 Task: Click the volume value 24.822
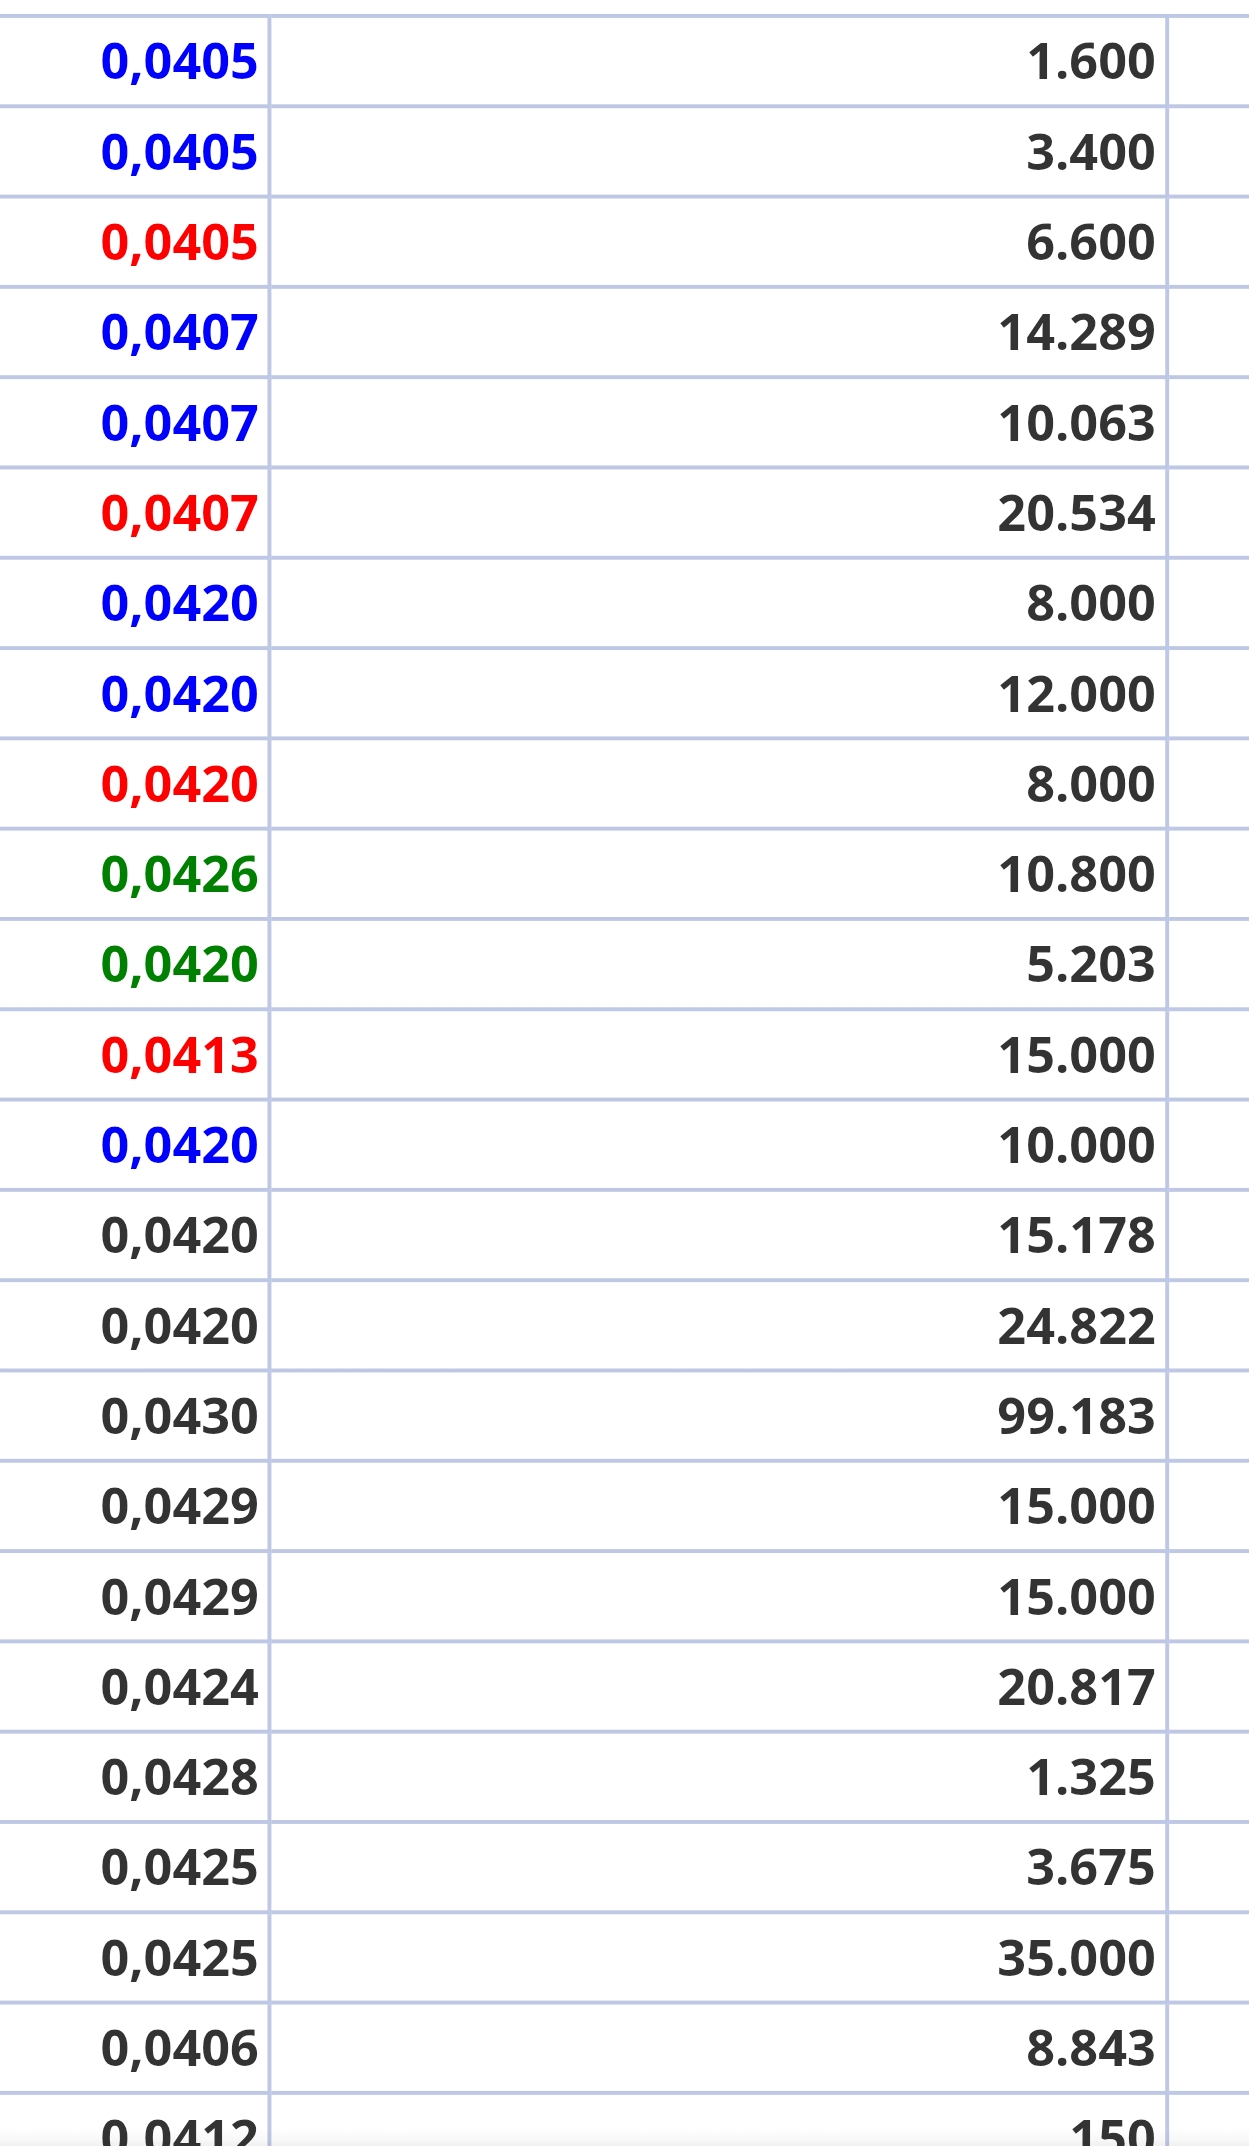click(x=1076, y=1327)
